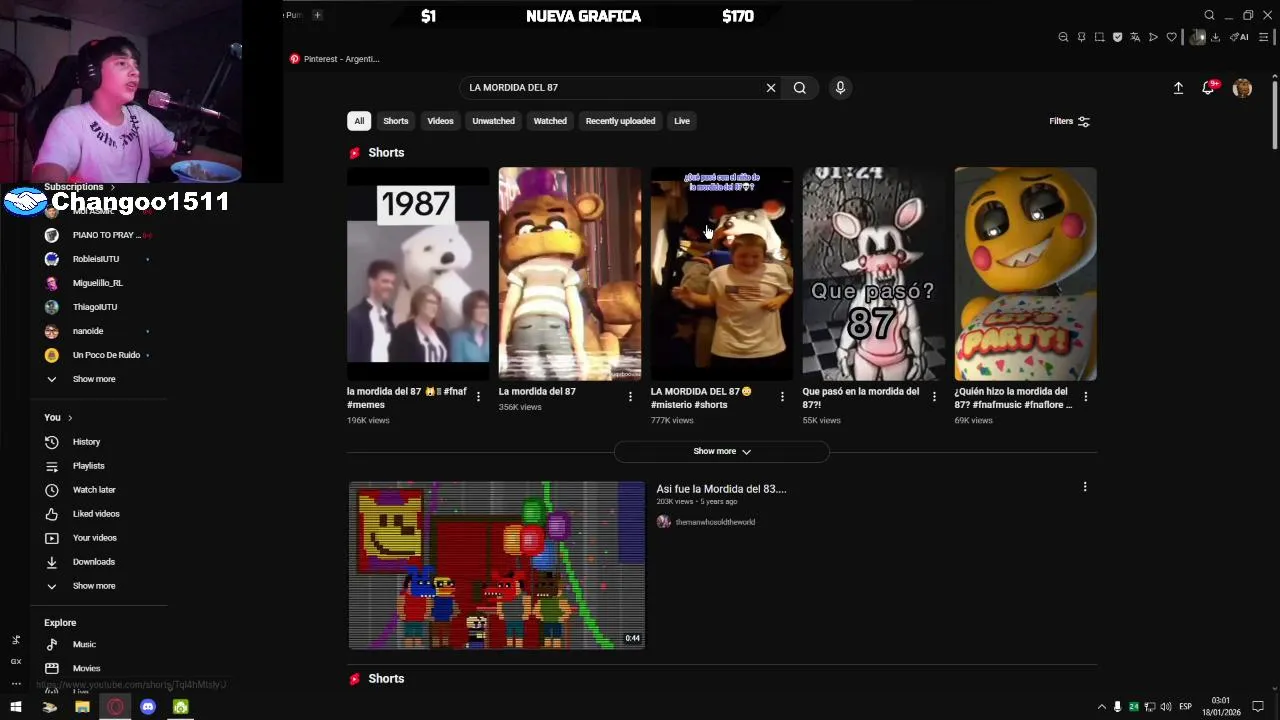The height and width of the screenshot is (720, 1280).
Task: Open the 1987 polar bear short thumbnail
Action: pos(418,274)
